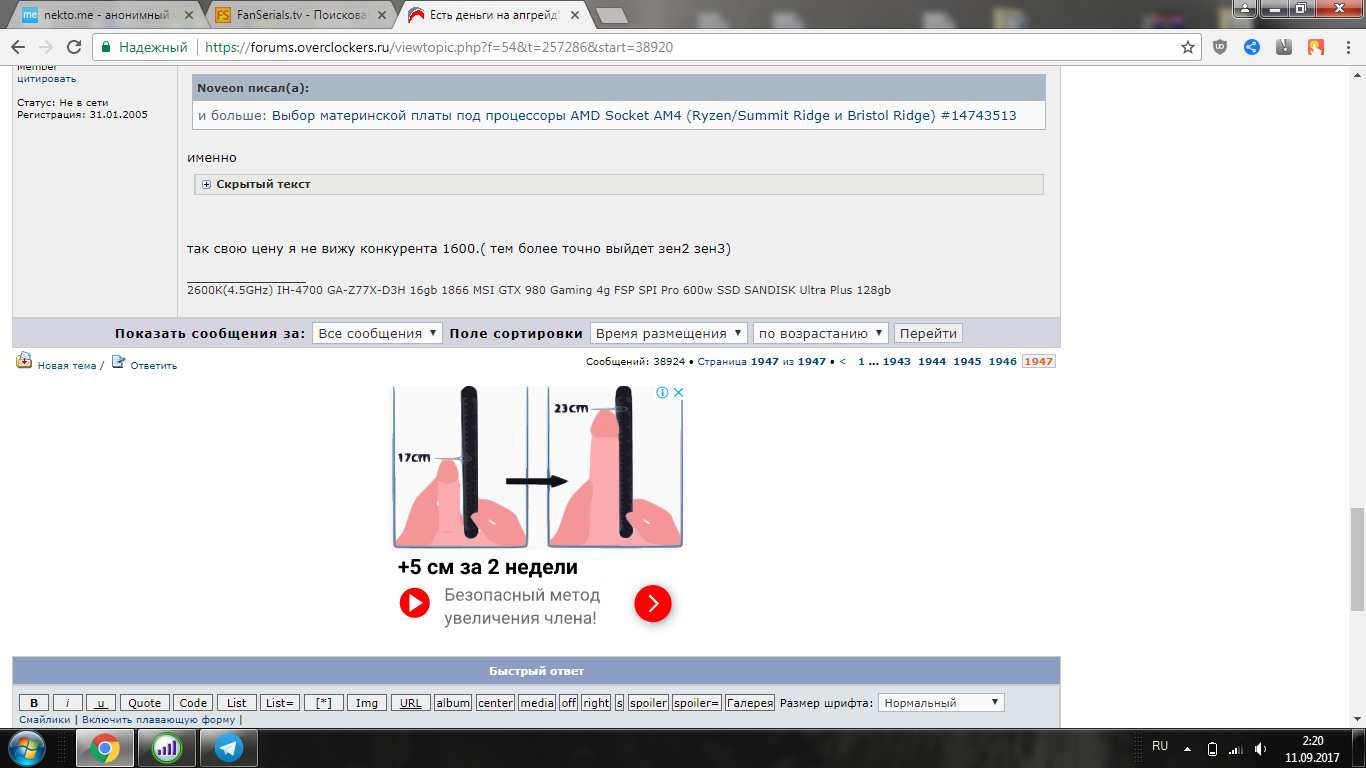Screen dimensions: 1366x768
Task: Click the underline u formatting button
Action: click(x=101, y=703)
